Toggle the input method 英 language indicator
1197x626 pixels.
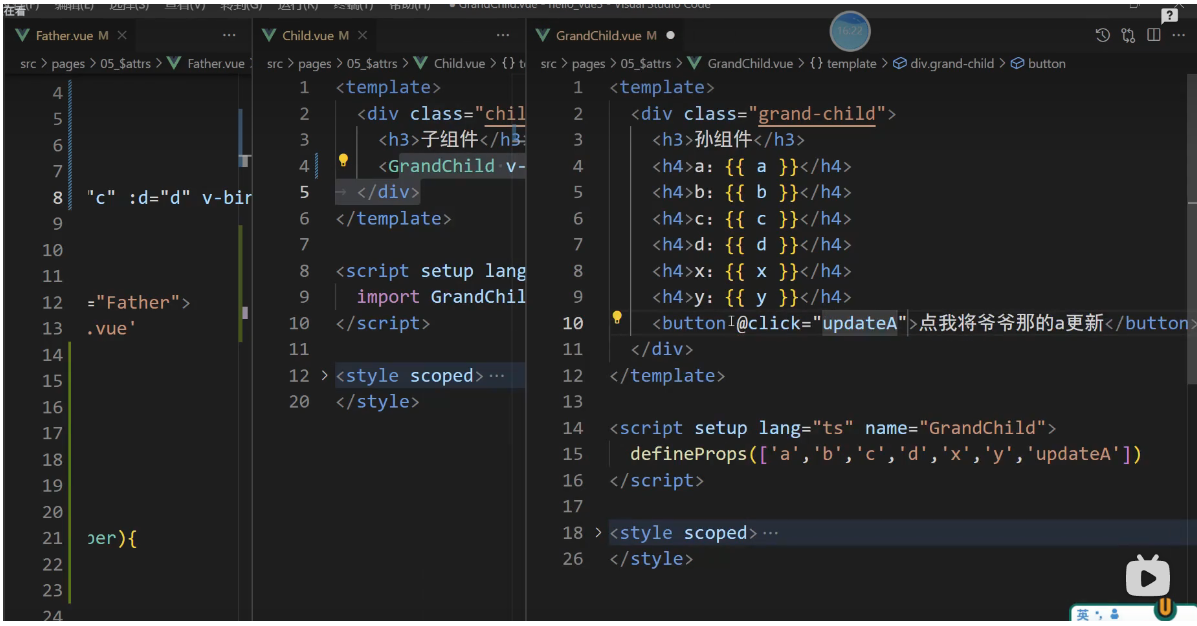(x=1082, y=615)
